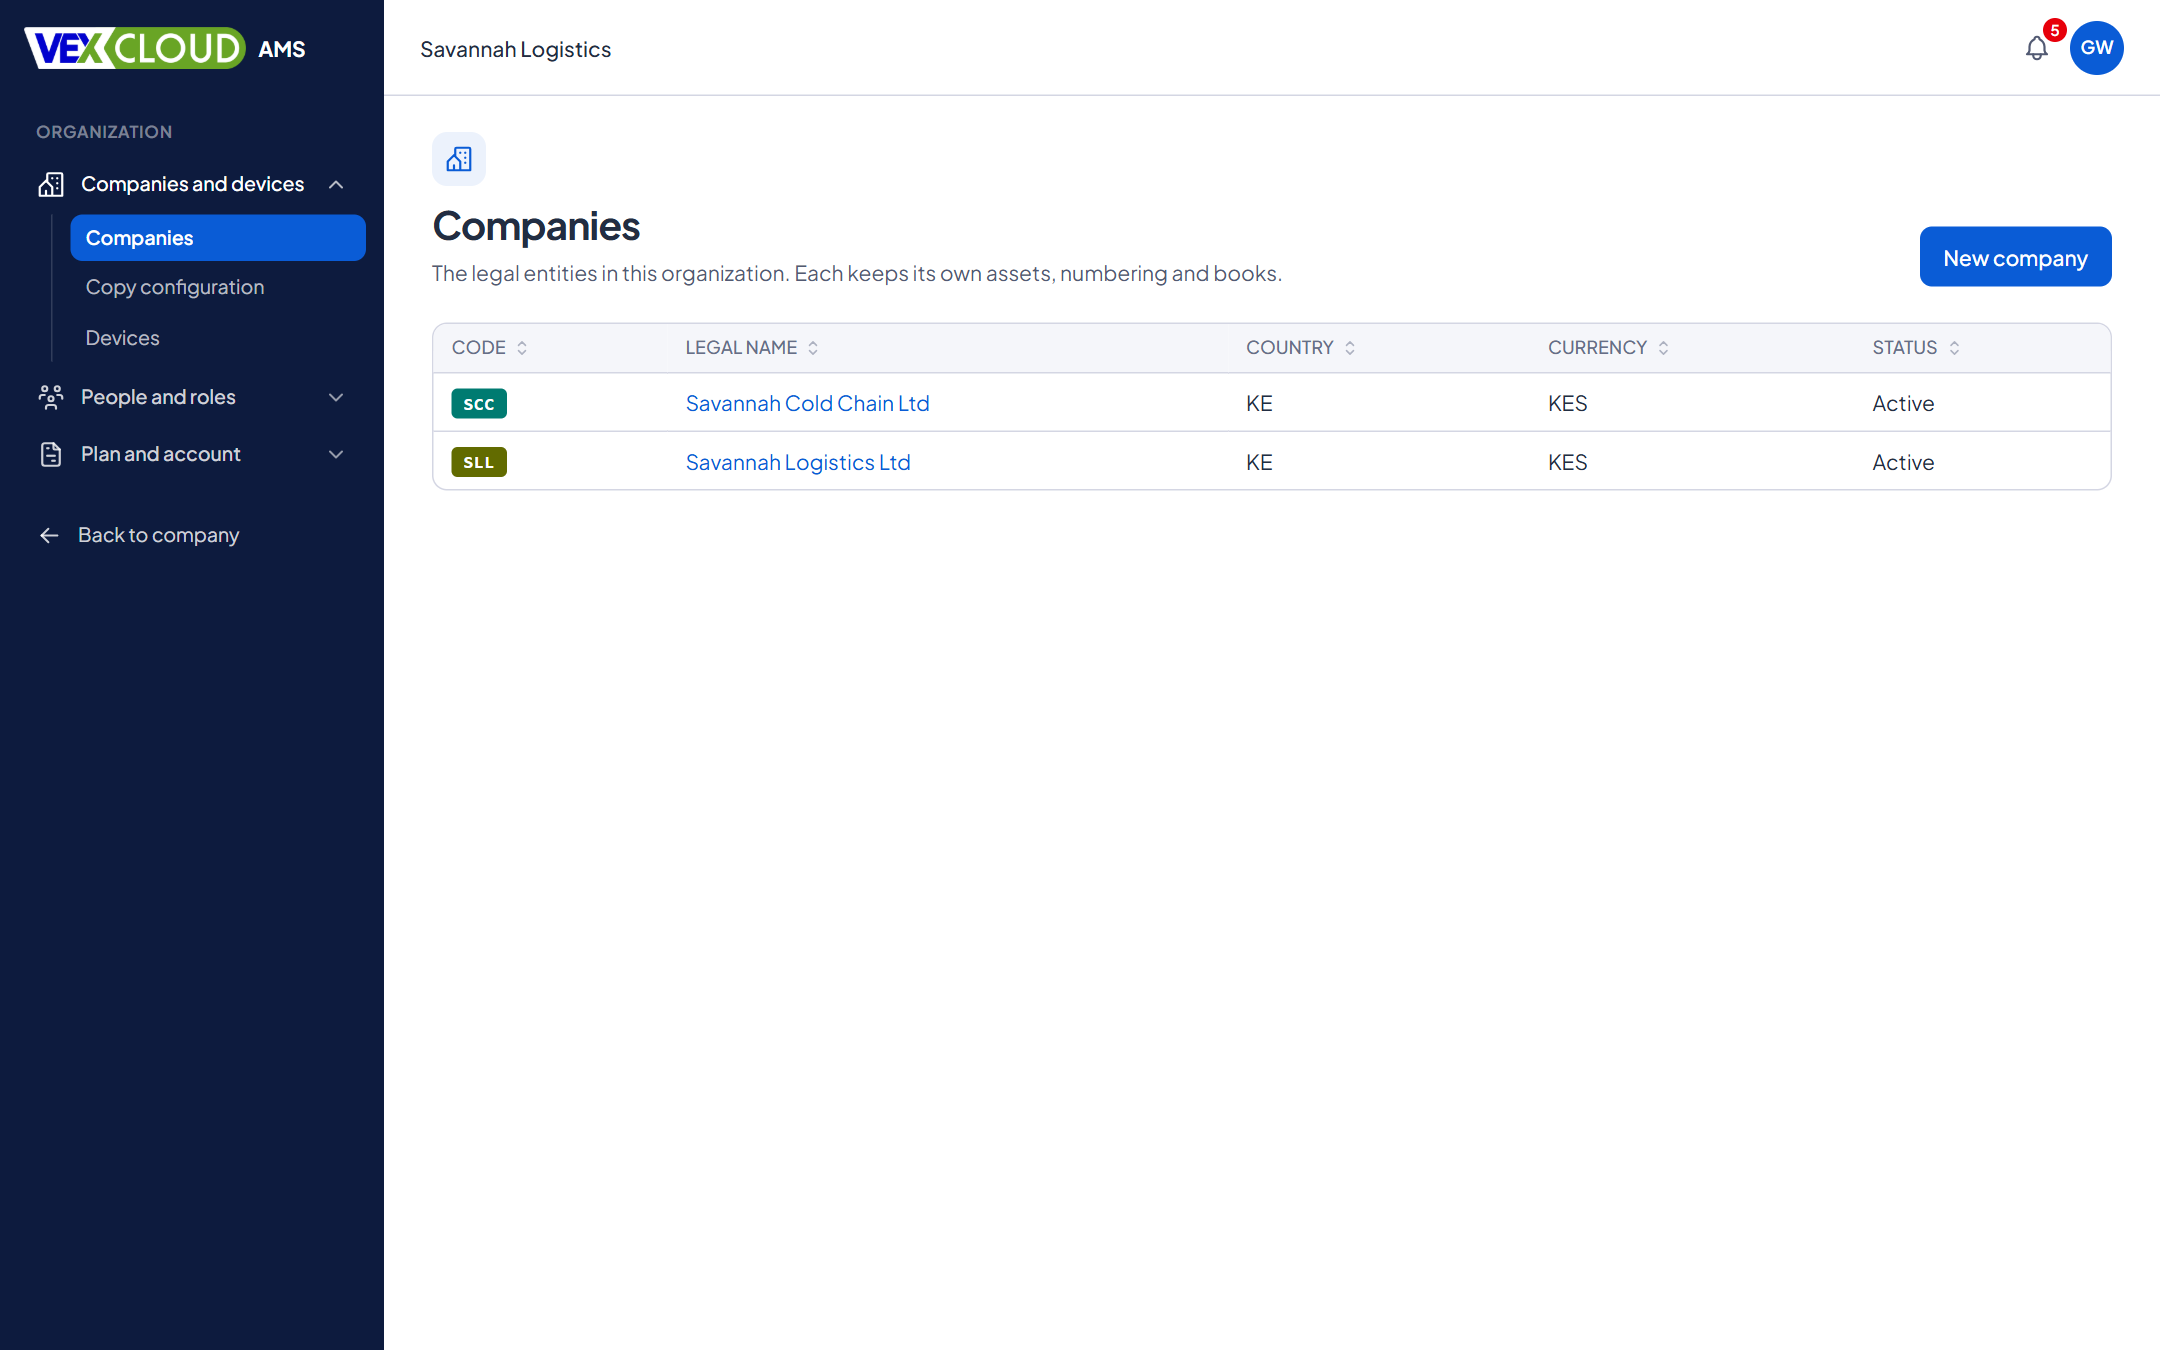This screenshot has height=1350, width=2160.
Task: Click the VEXCLOUD AMS logo
Action: click(165, 48)
